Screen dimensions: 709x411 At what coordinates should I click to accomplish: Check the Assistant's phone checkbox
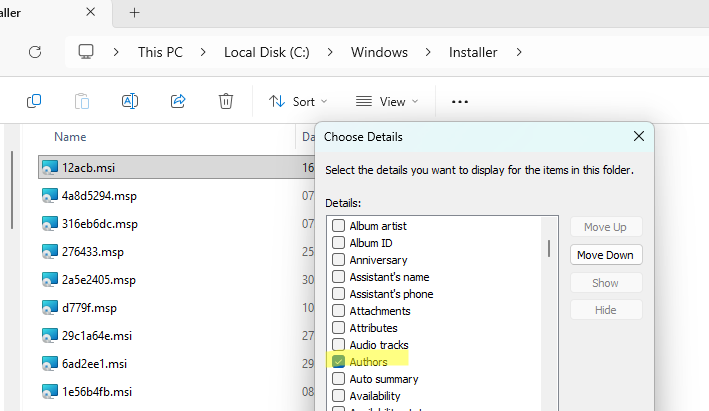[x=338, y=294]
